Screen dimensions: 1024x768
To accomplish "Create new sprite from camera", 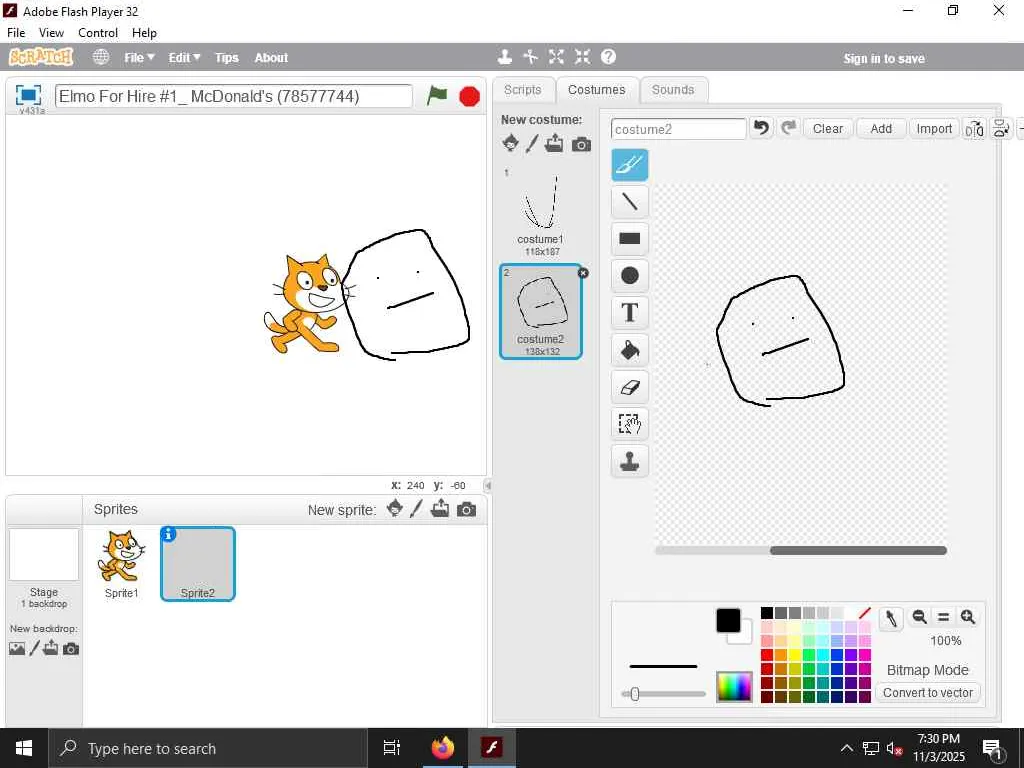I will (466, 510).
